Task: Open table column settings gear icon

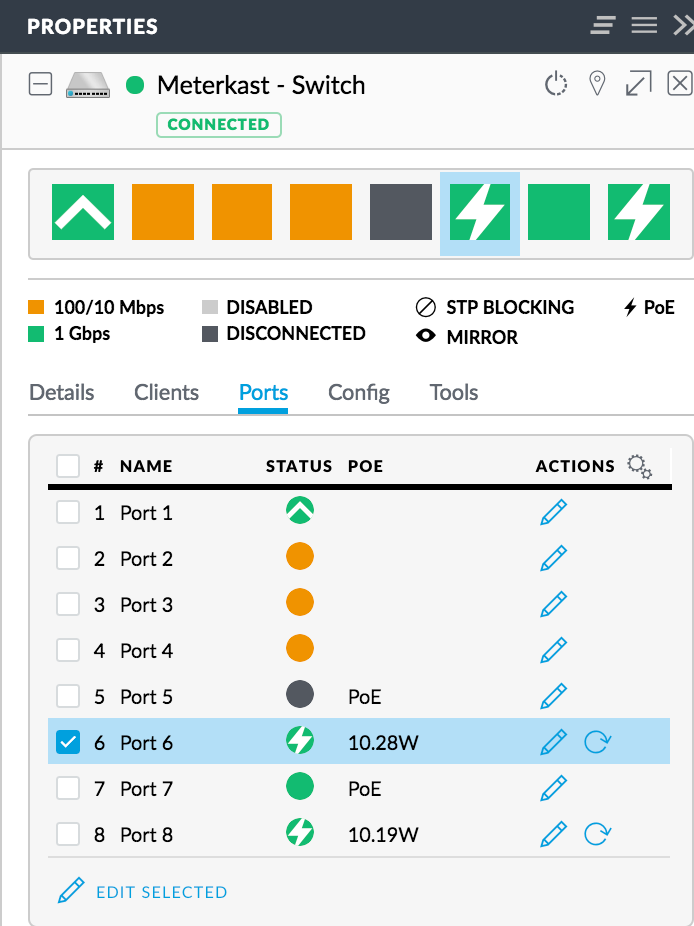Action: point(640,467)
